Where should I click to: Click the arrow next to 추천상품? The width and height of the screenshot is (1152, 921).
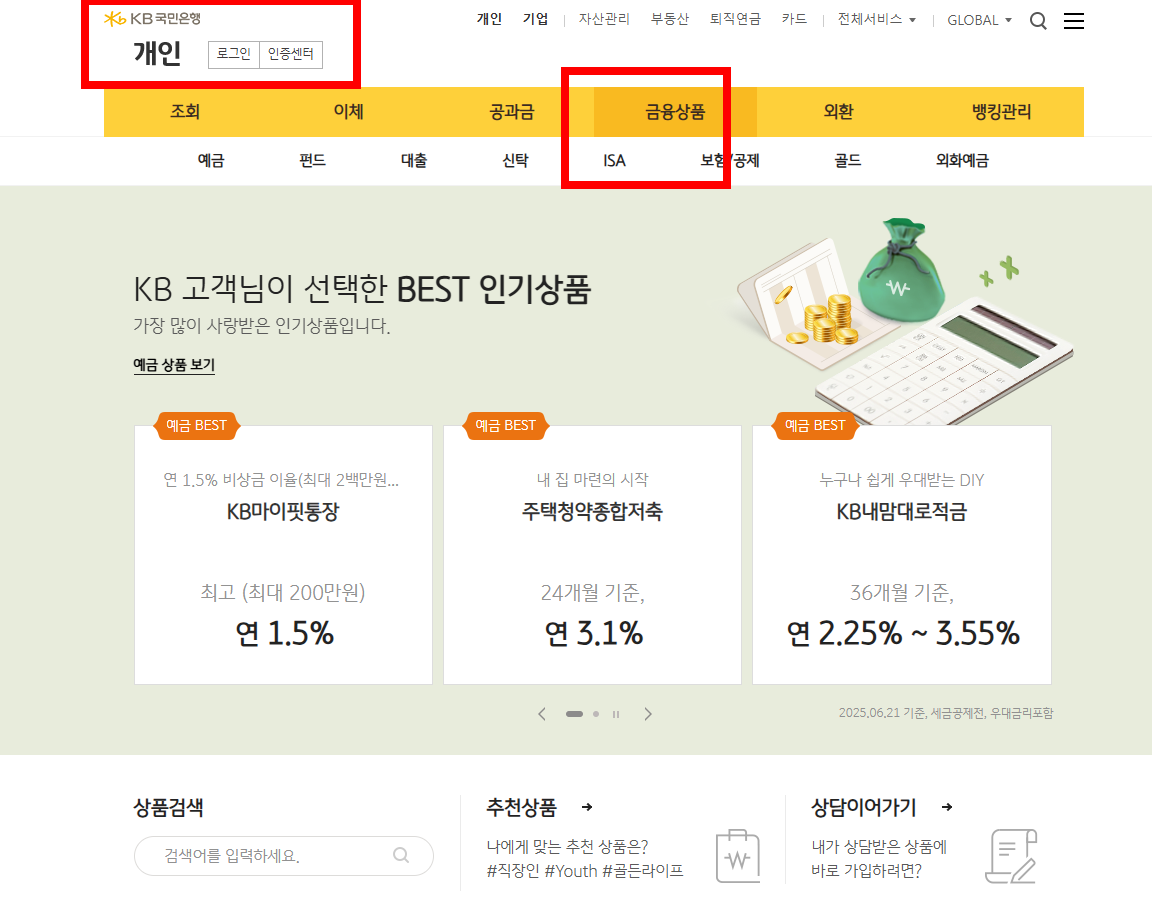click(587, 807)
